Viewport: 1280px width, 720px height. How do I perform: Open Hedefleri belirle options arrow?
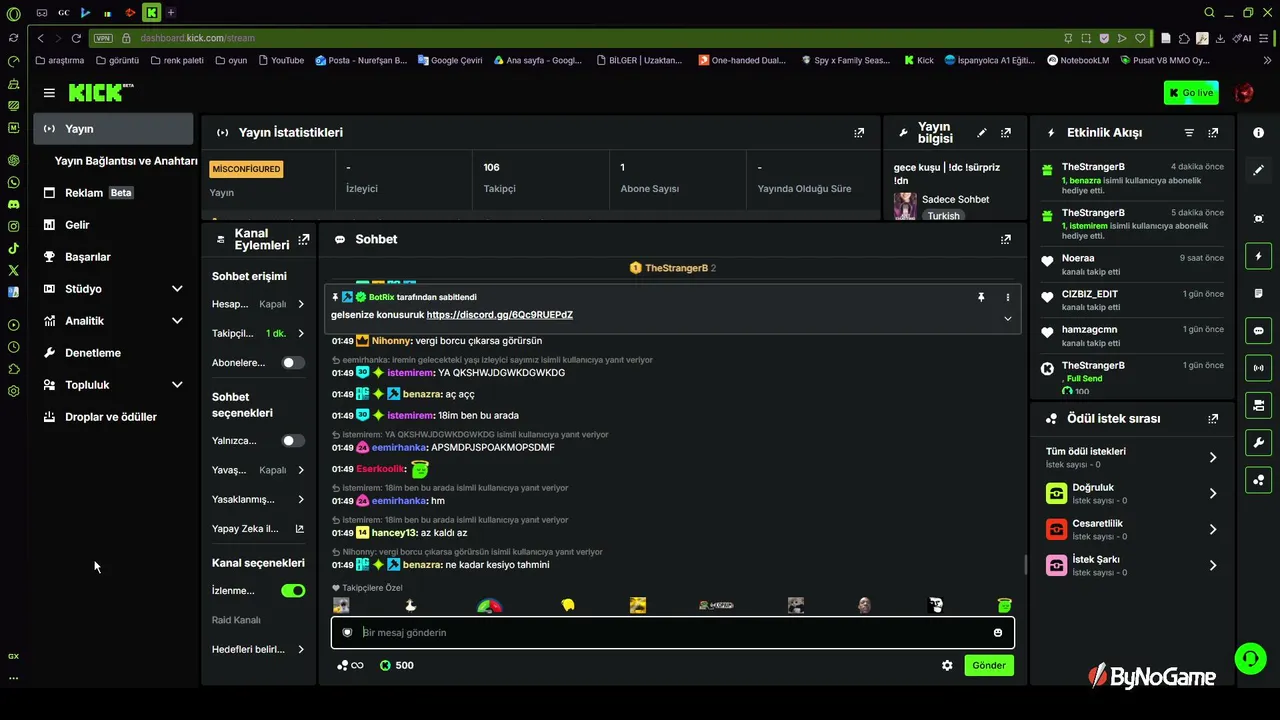click(x=301, y=649)
